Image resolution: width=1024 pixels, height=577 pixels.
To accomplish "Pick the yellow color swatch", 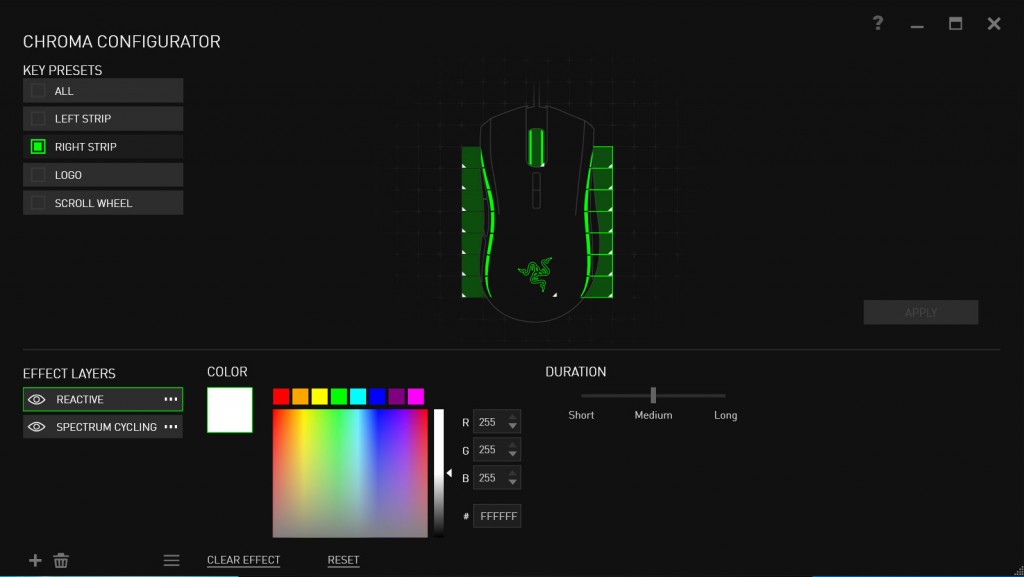I will tap(319, 396).
